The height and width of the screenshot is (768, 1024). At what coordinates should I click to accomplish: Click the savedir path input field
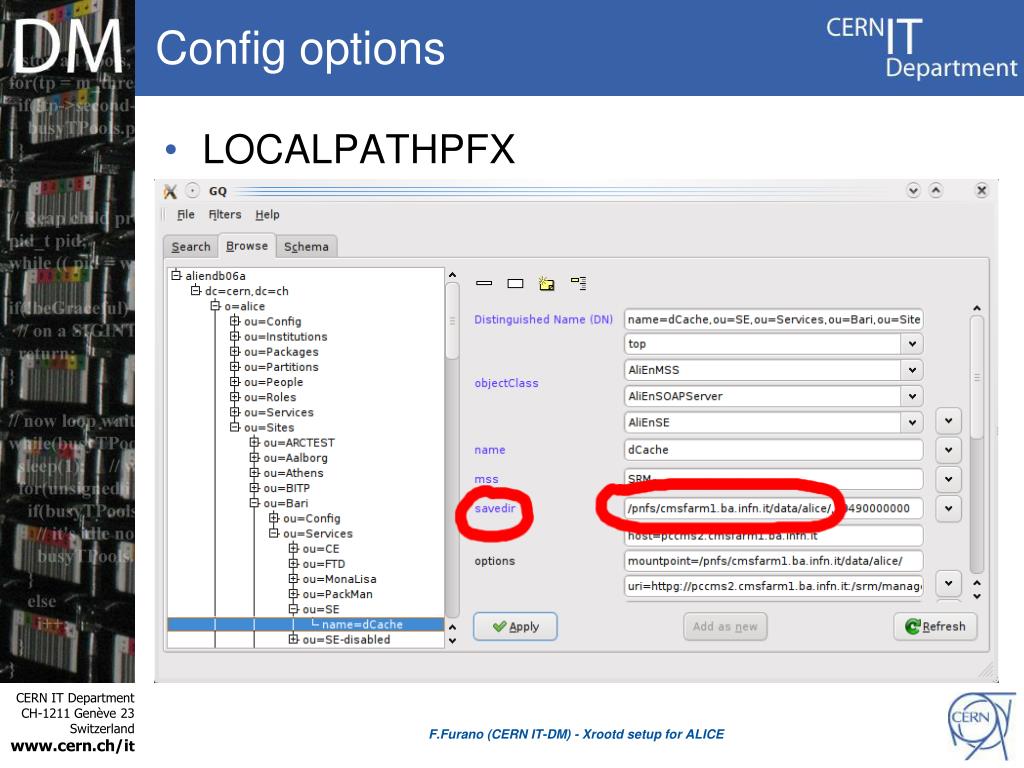point(773,508)
